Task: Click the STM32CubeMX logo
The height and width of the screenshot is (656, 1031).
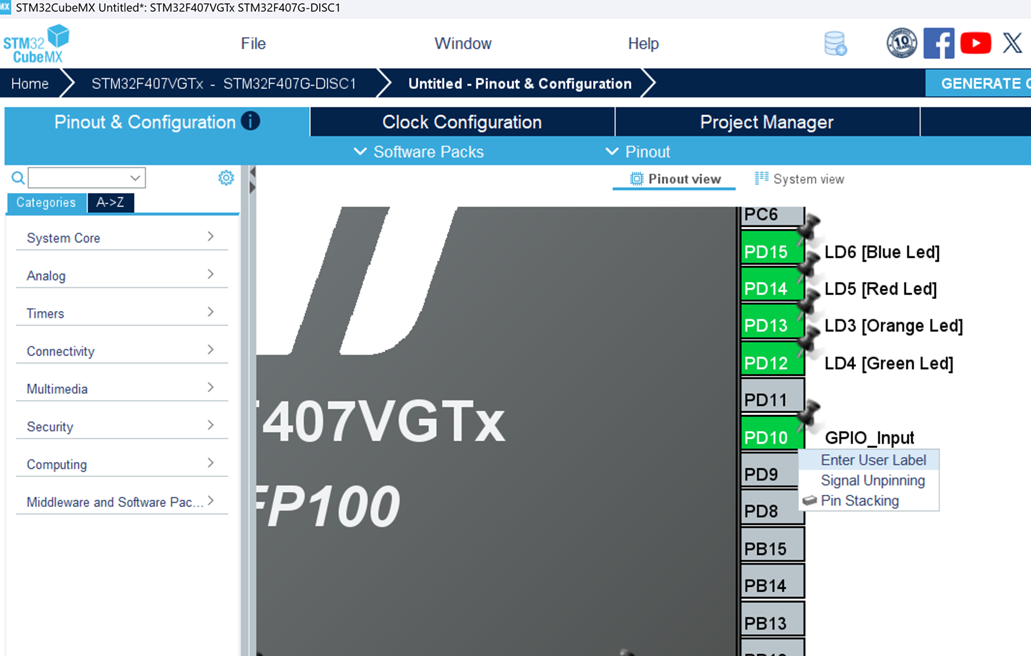Action: (36, 44)
